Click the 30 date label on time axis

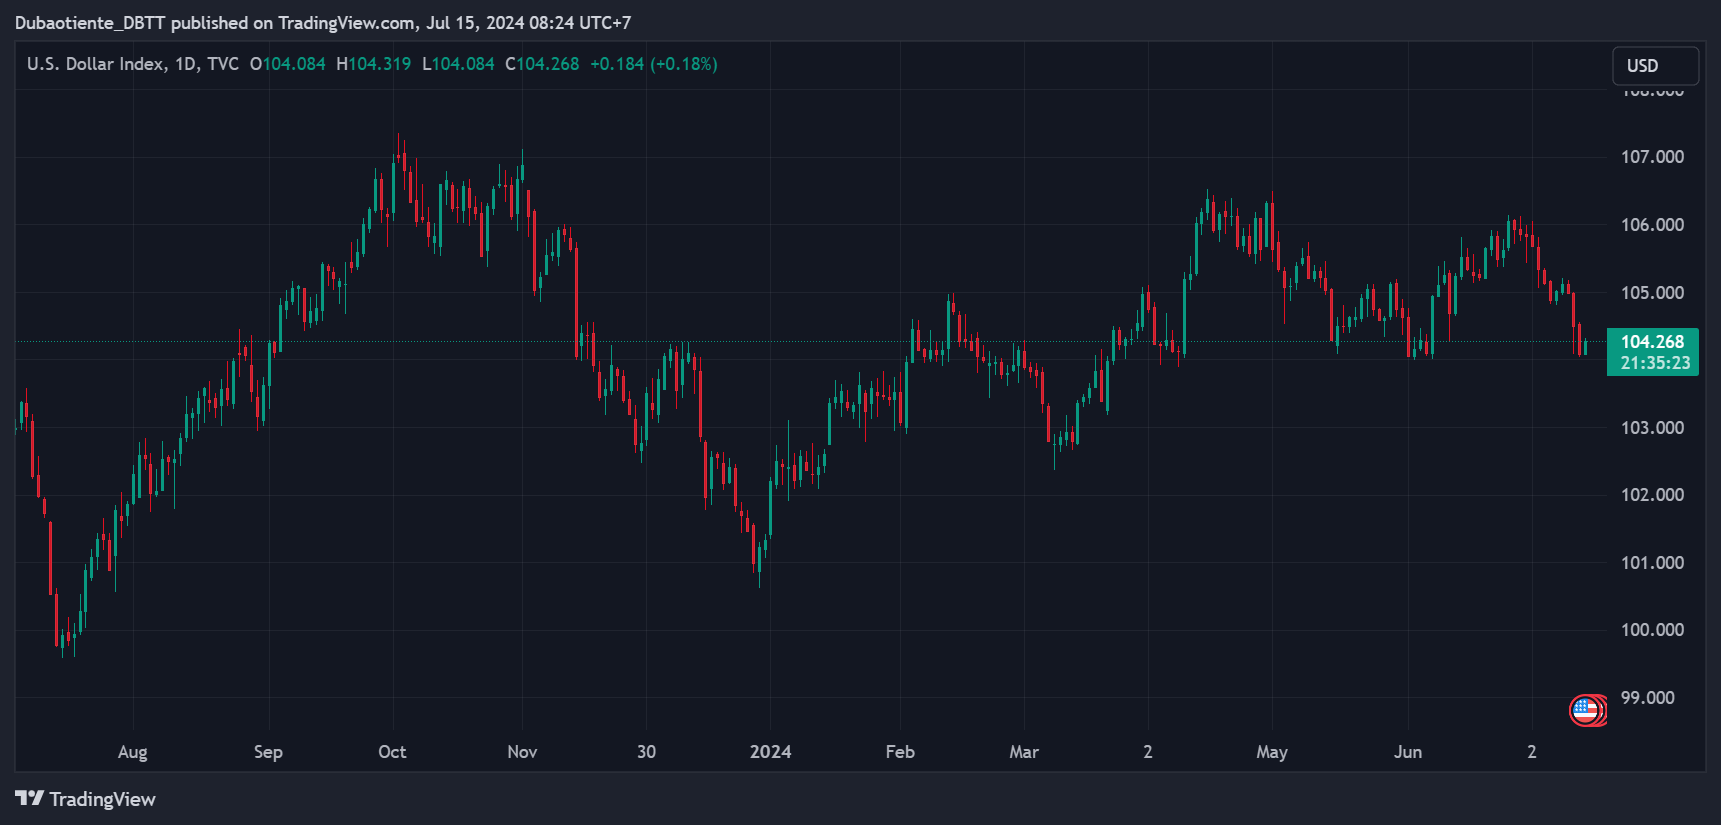(x=646, y=752)
